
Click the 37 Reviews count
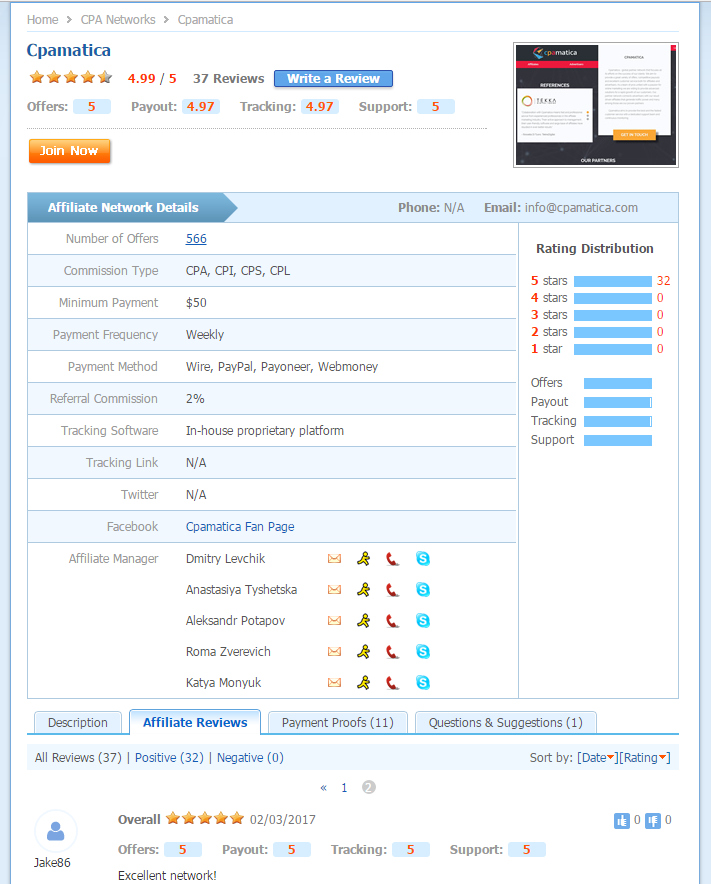(228, 78)
